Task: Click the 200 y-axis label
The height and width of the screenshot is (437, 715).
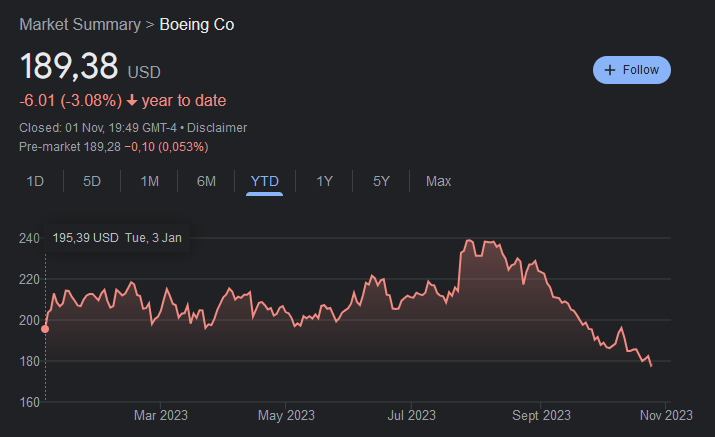Action: pos(29,320)
